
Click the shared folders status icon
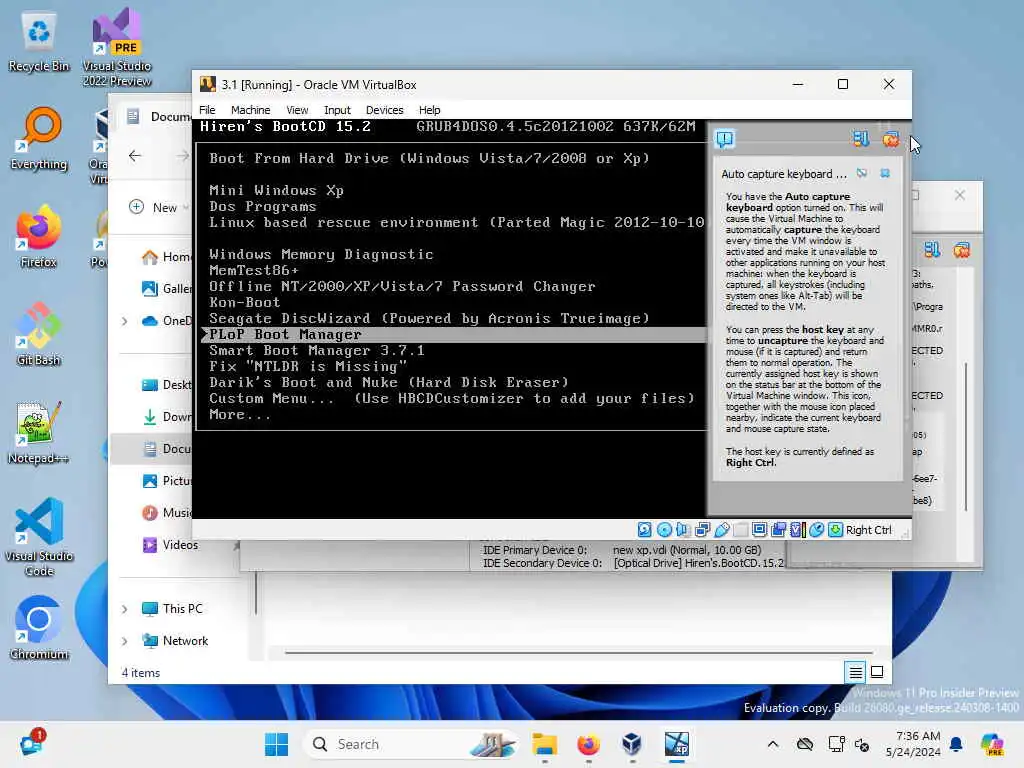click(x=741, y=530)
